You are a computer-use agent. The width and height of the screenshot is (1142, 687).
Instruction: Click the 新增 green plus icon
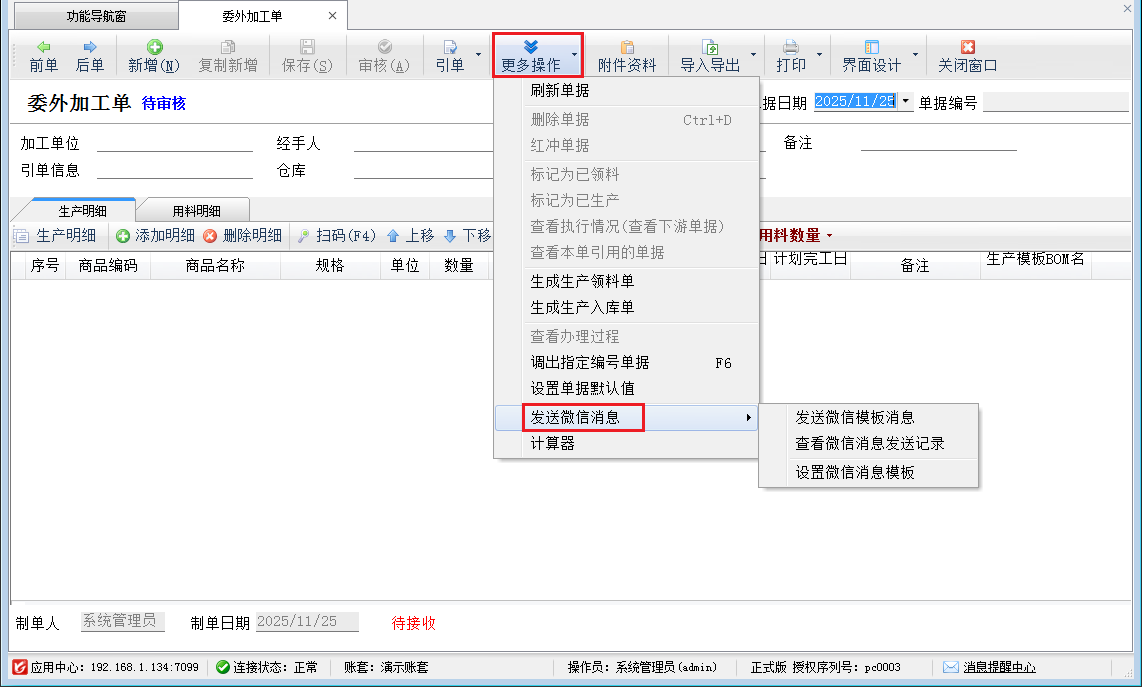coord(154,47)
